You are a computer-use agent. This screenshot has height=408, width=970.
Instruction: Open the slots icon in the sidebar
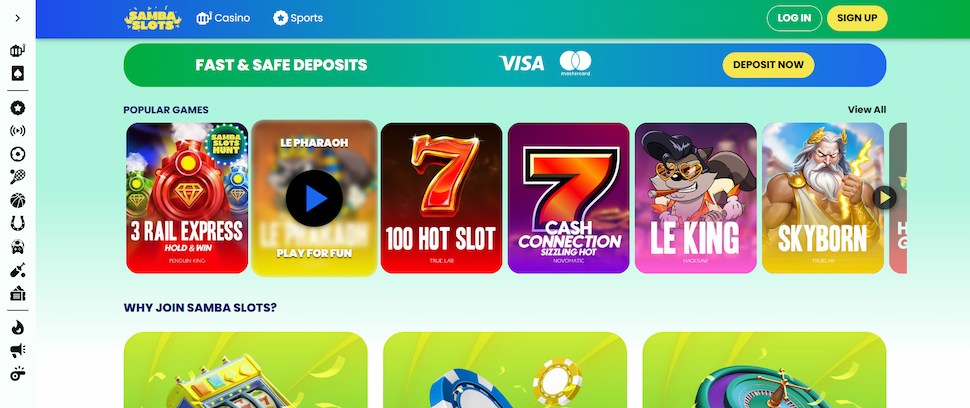[x=17, y=51]
